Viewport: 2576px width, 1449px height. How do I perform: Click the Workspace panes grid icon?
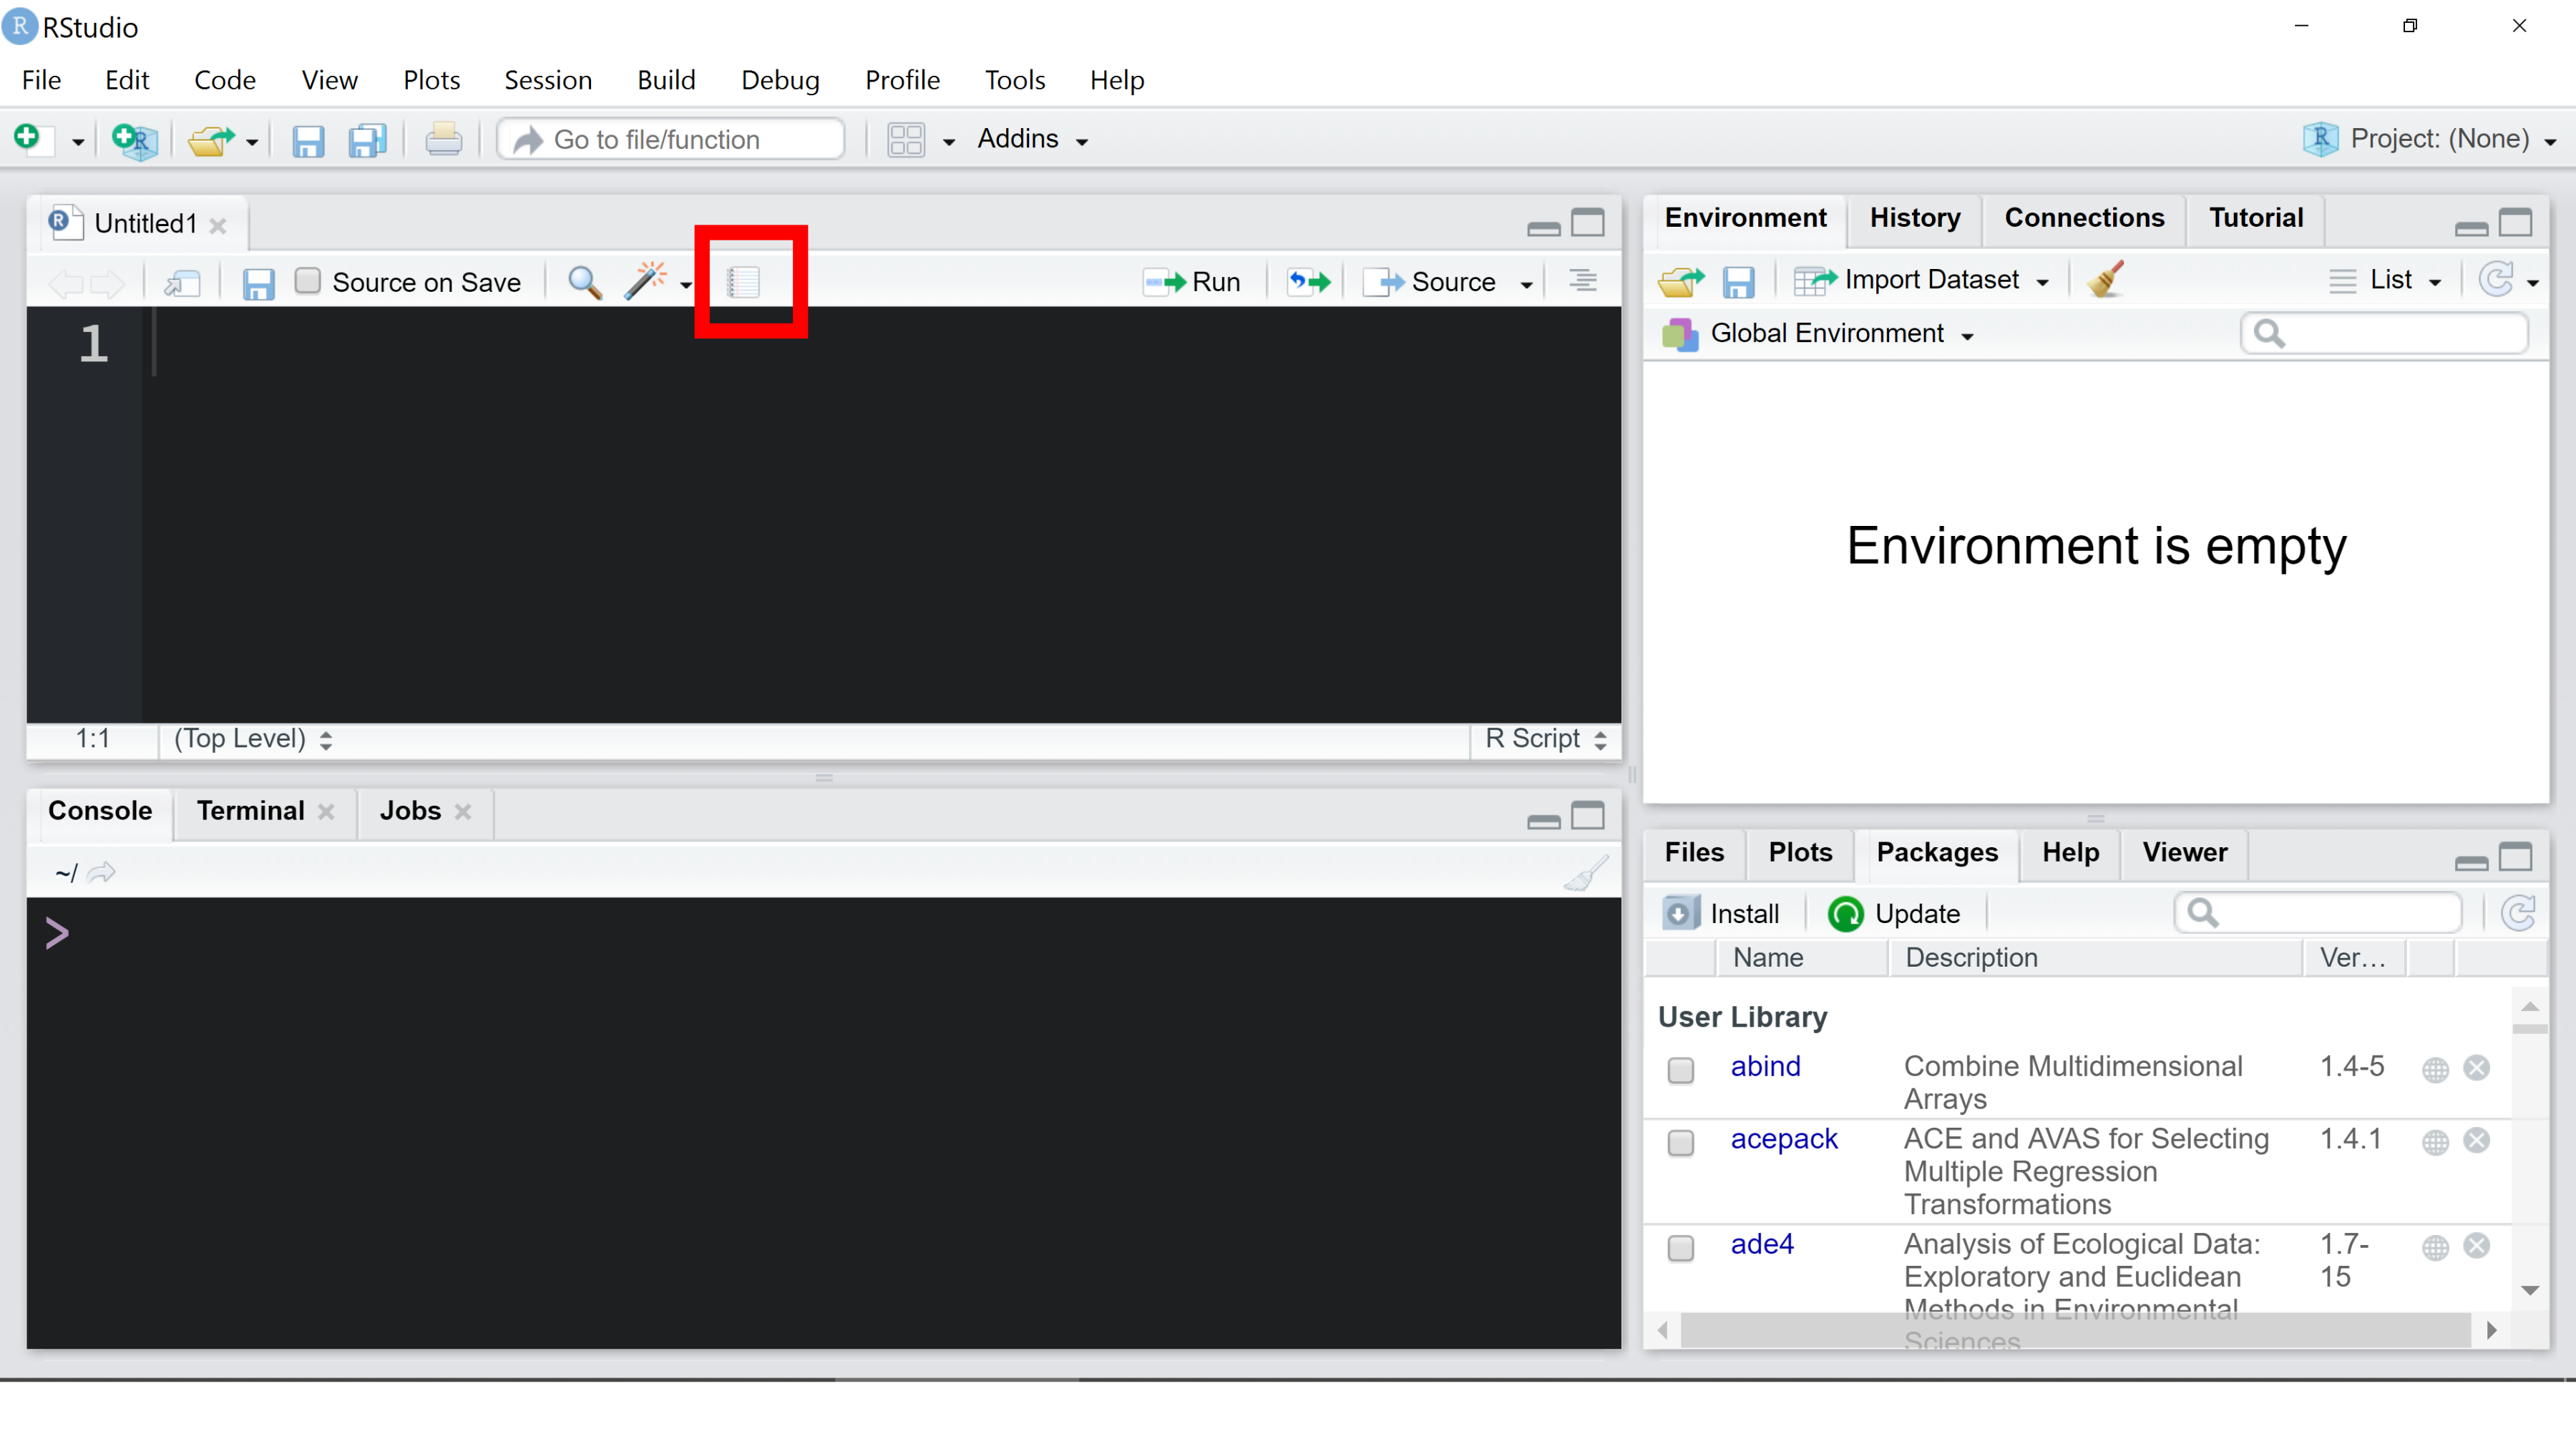906,140
